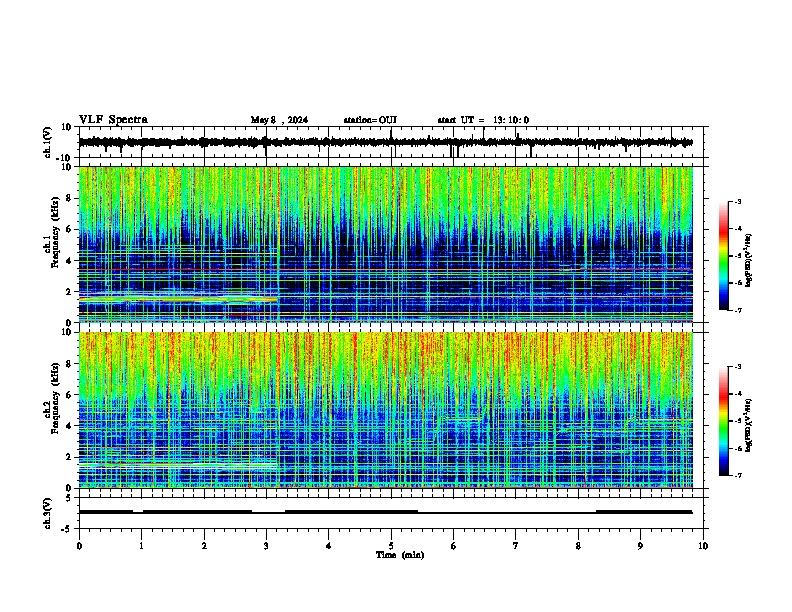Click the "8" kHz tick of ch.2 frequency axis
This screenshot has width=792, height=612.
70,364
